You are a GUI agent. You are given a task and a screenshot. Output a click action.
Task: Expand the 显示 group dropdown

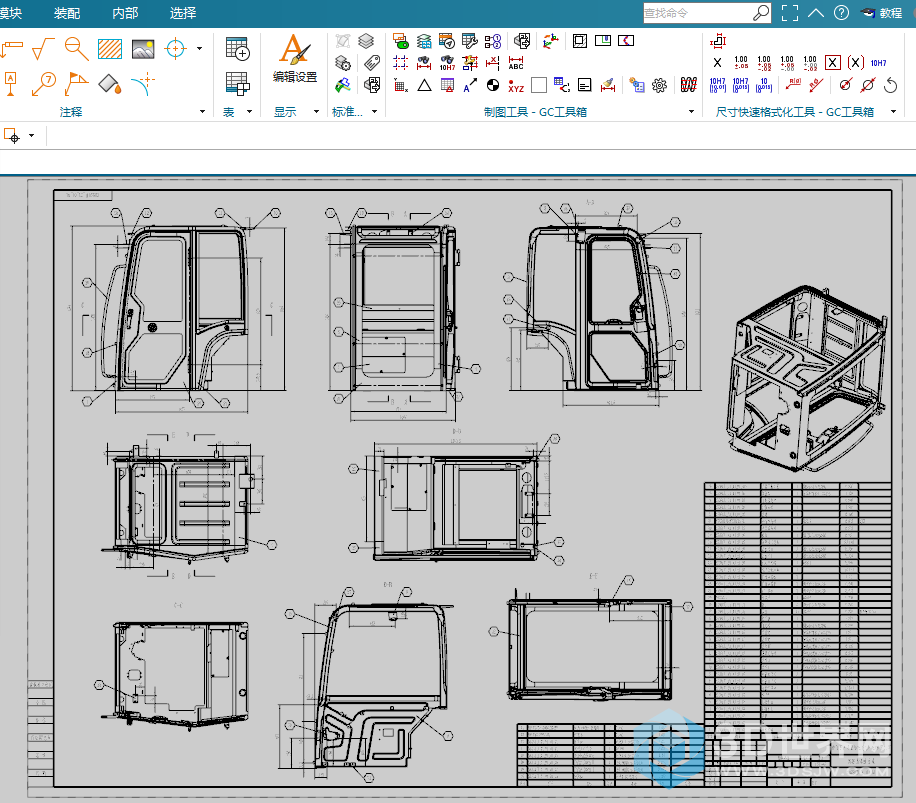tap(317, 112)
